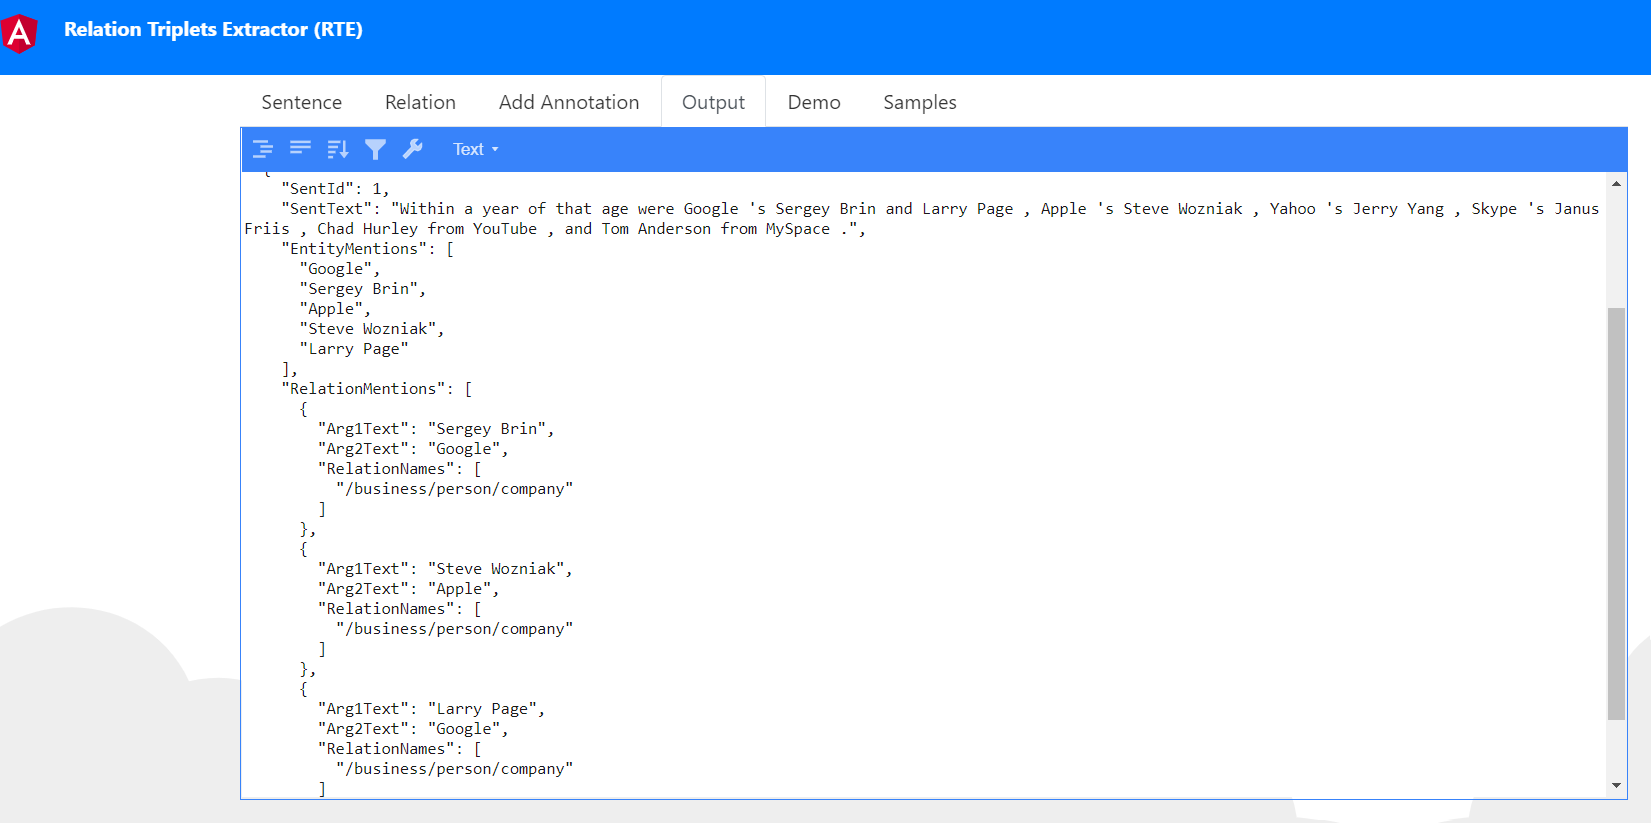Image resolution: width=1651 pixels, height=823 pixels.
Task: Click the scrollbar up arrow
Action: tap(1616, 184)
